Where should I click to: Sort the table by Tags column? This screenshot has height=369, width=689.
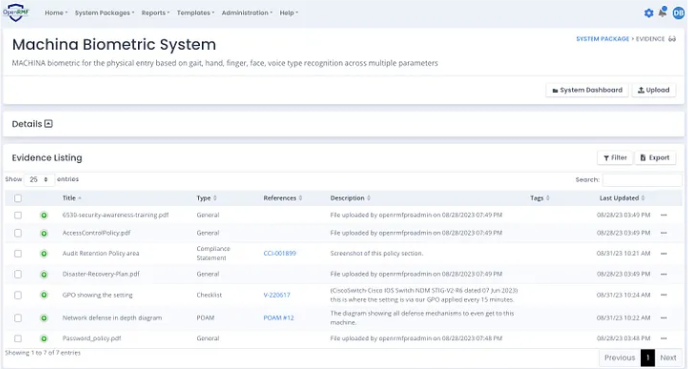pyautogui.click(x=540, y=198)
